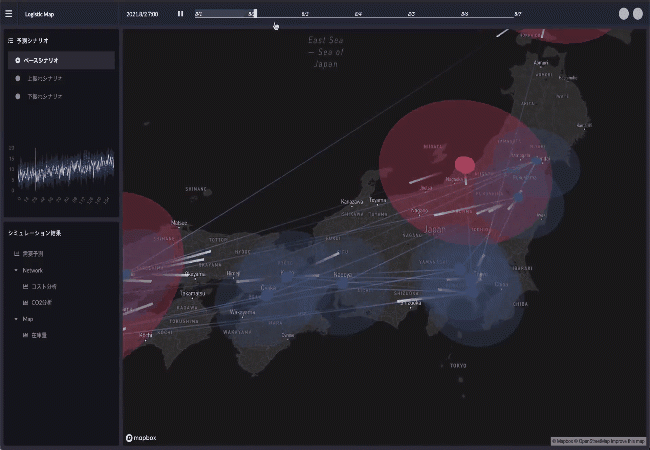Collapse the Map tree section
The width and height of the screenshot is (650, 450).
[14, 319]
